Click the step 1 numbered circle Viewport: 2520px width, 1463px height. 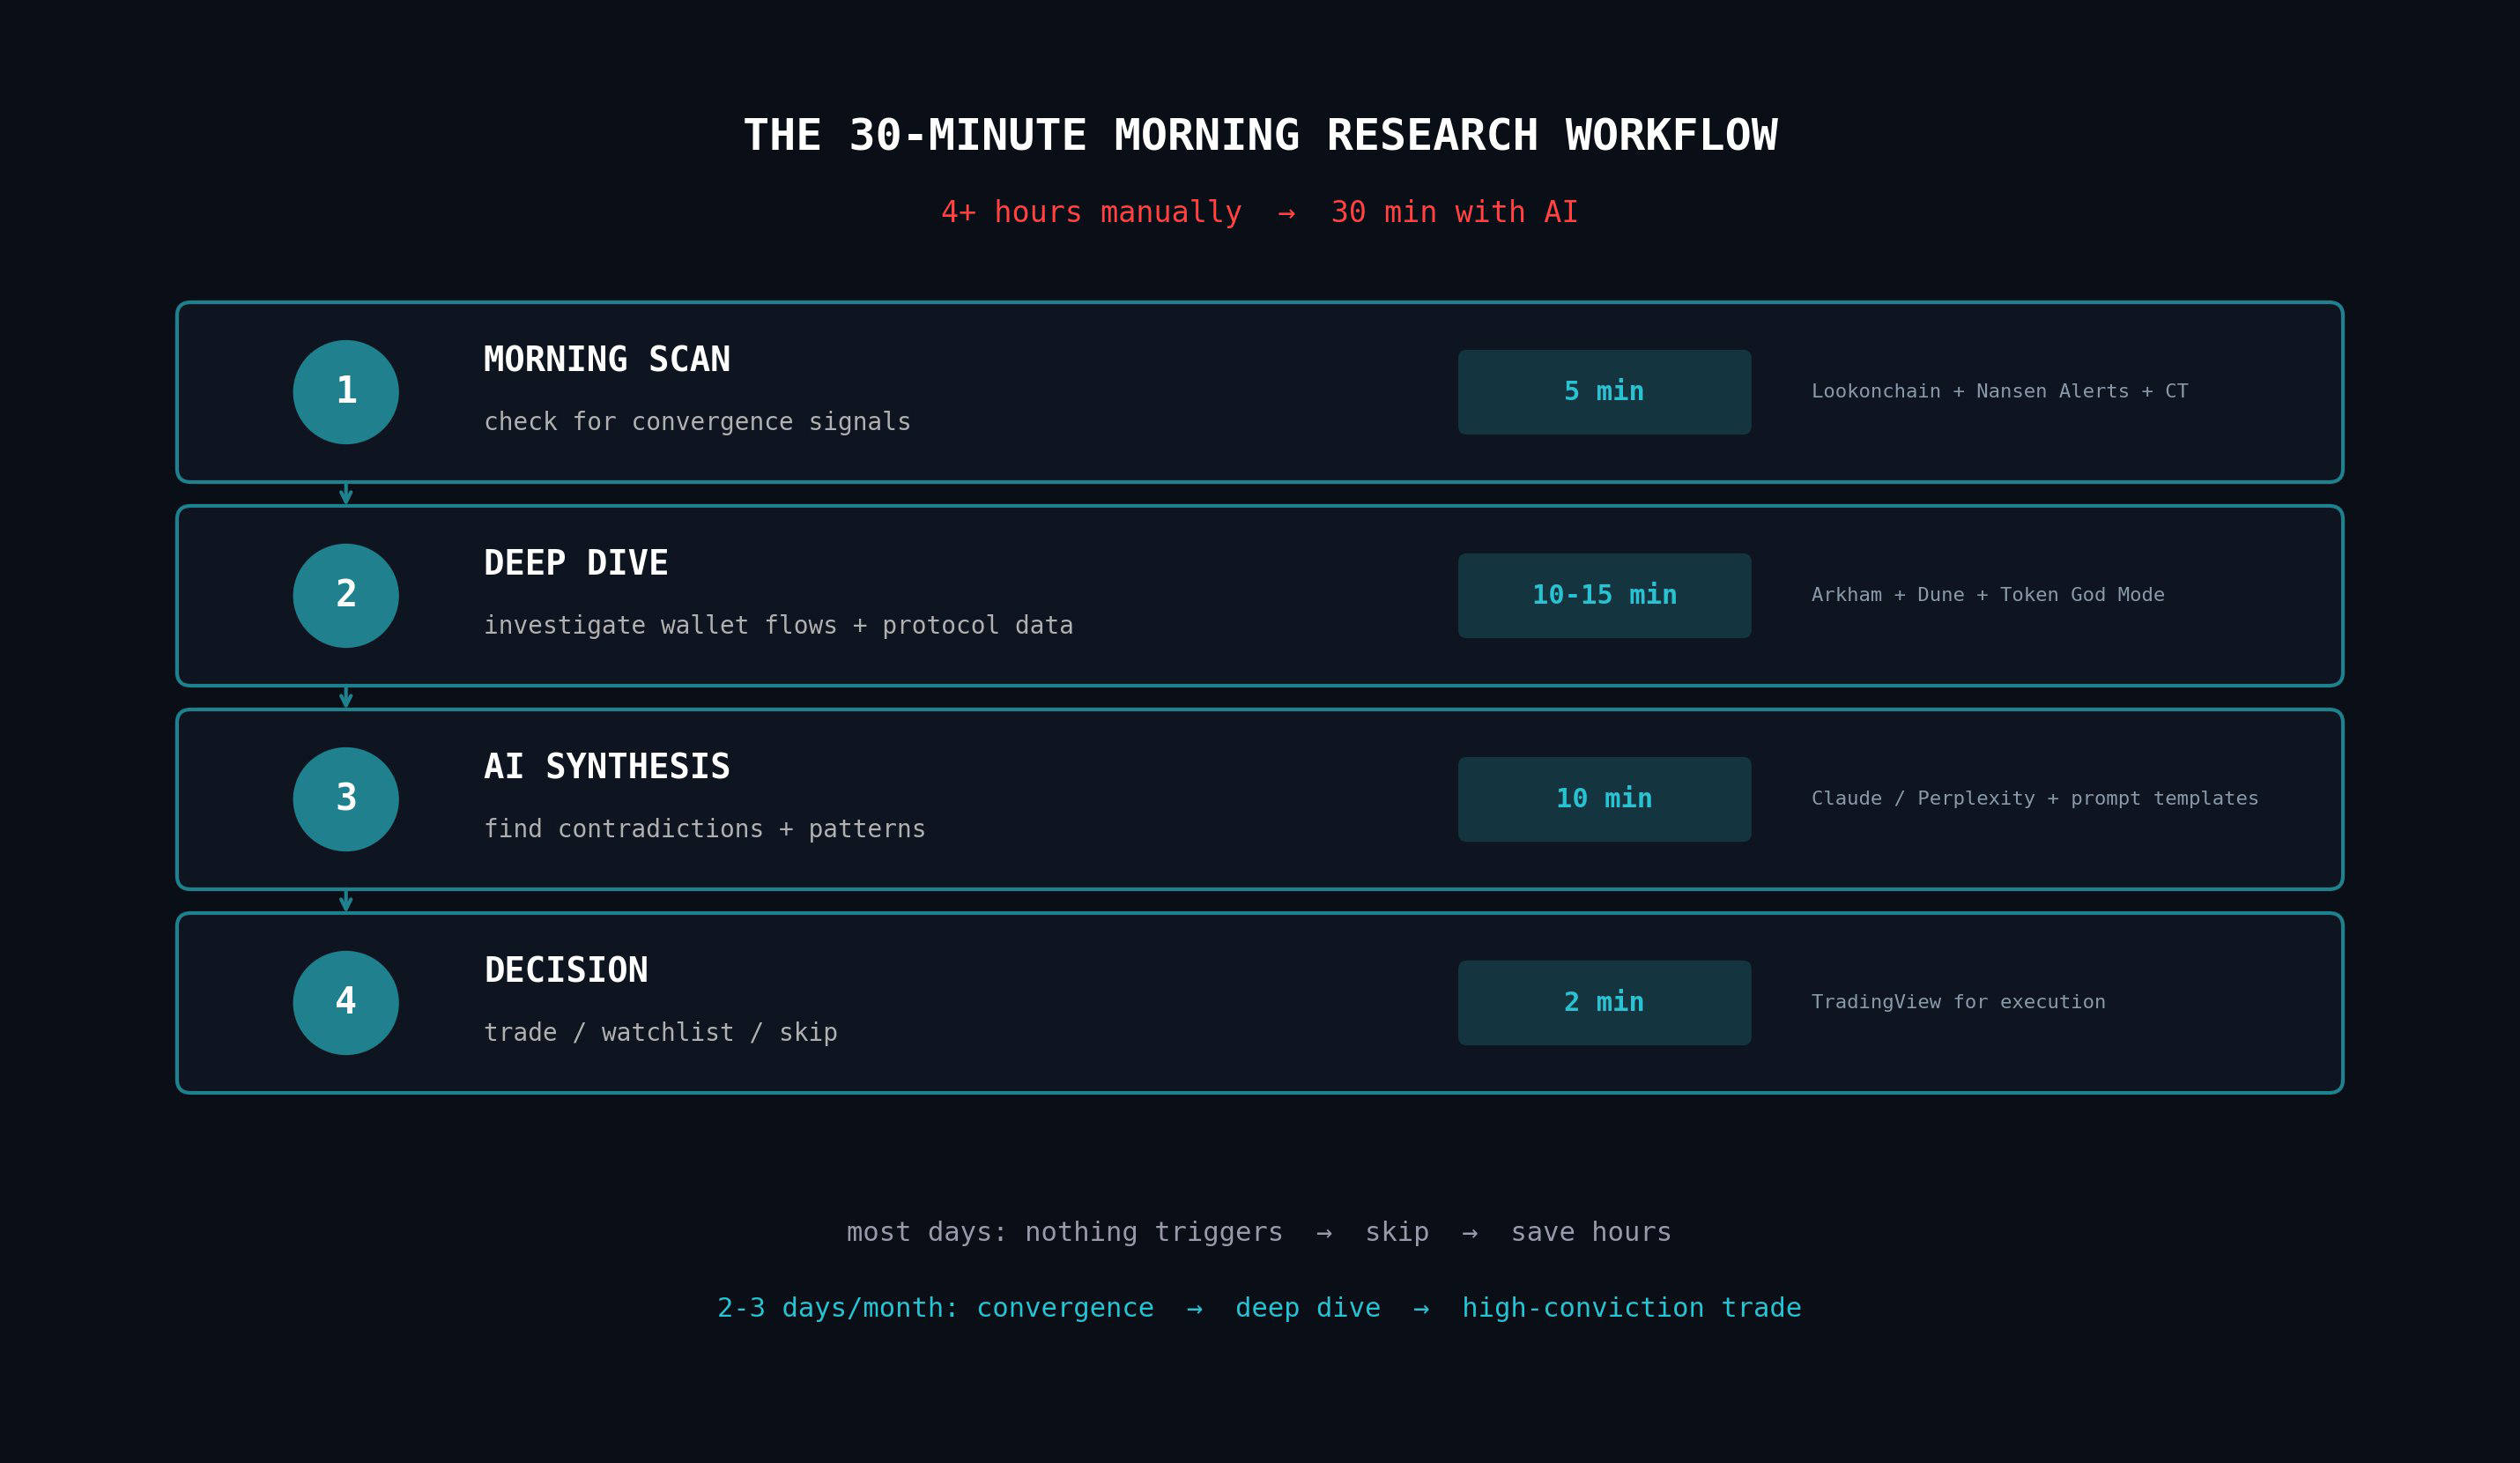[x=345, y=392]
